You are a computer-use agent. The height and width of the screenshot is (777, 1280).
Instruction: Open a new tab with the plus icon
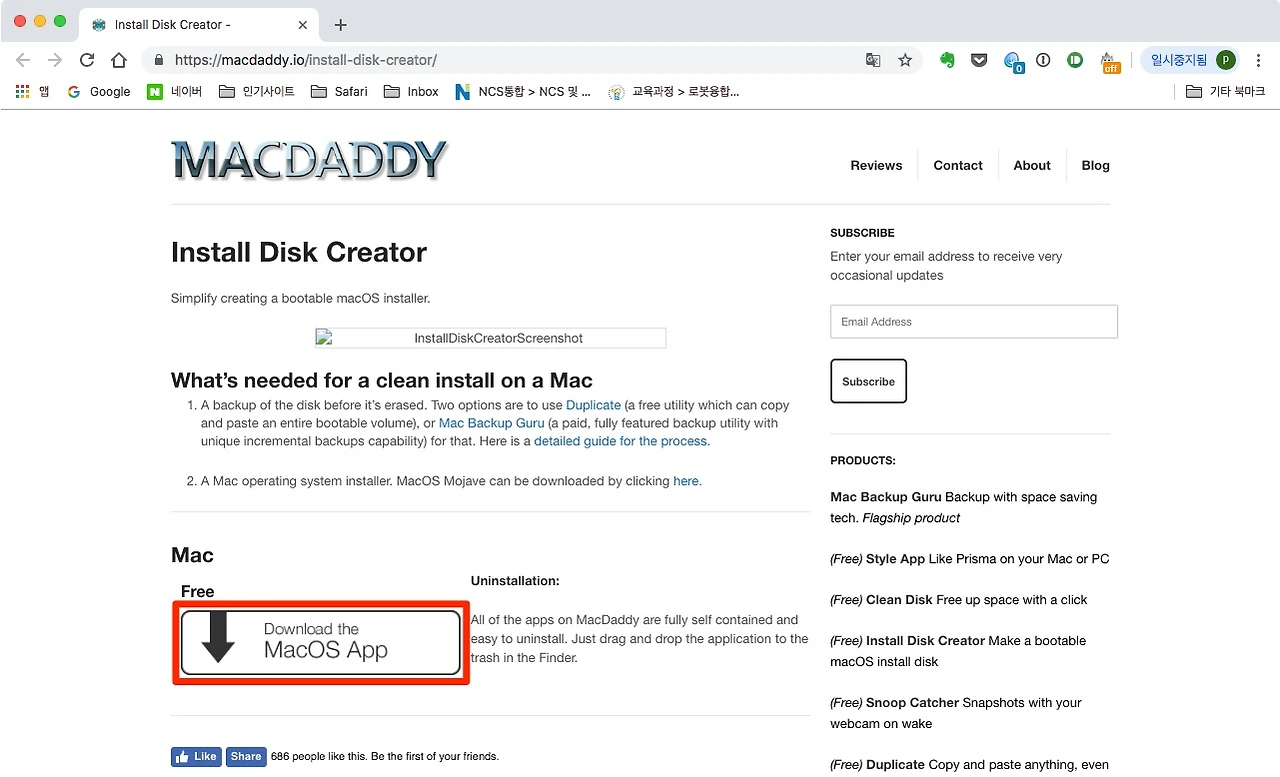click(340, 25)
